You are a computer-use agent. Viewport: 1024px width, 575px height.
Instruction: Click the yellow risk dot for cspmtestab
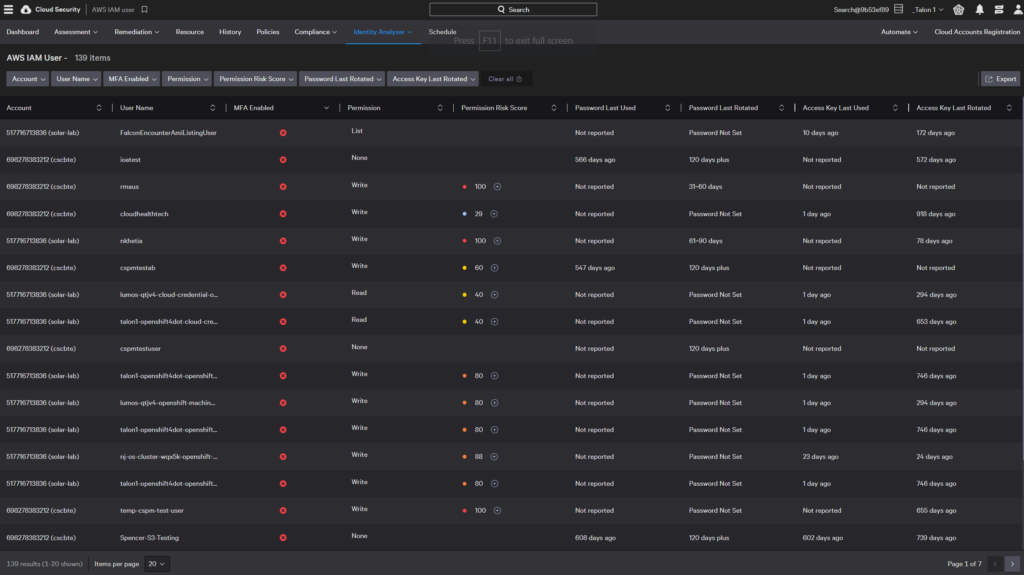464,268
